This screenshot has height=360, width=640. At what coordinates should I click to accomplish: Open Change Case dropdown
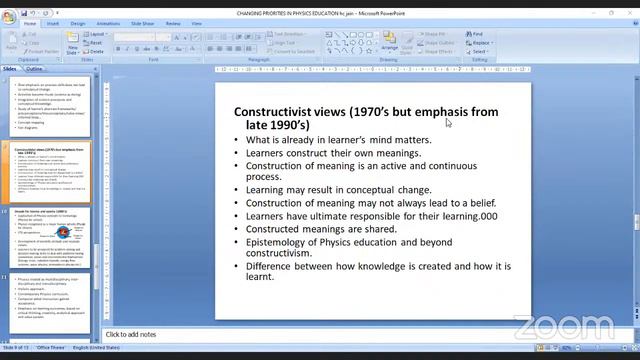click(x=179, y=49)
